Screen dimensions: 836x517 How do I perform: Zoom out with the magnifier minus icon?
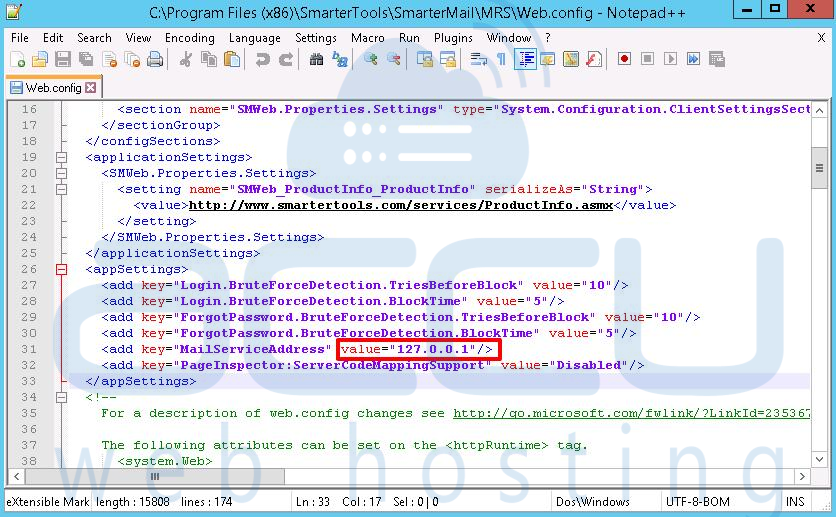[x=394, y=59]
